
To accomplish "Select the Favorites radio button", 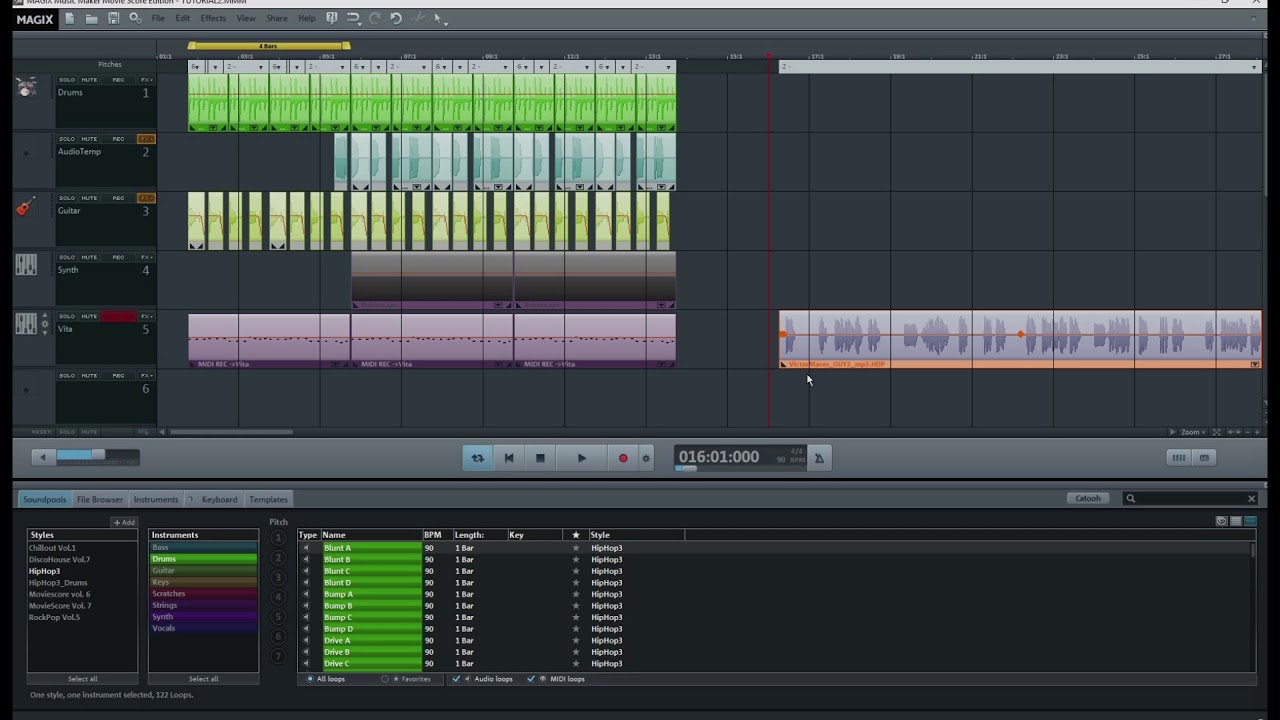I will 385,679.
